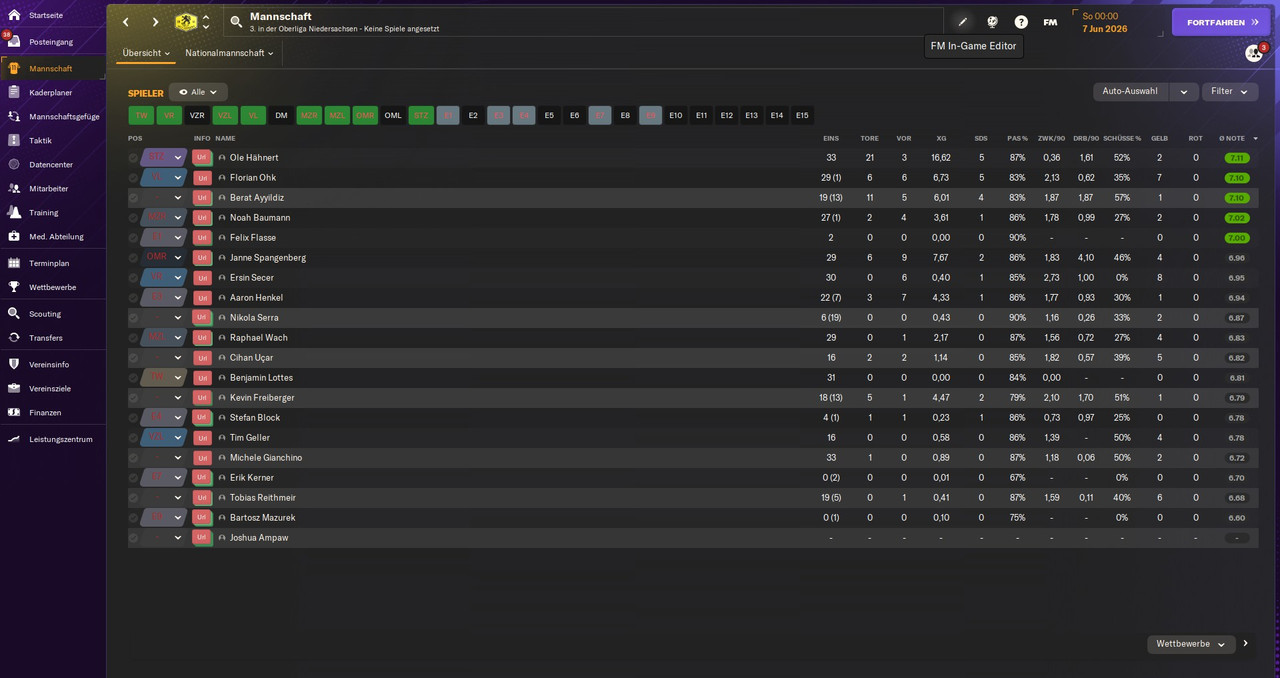
Task: Click the search magnifier icon
Action: coord(236,22)
